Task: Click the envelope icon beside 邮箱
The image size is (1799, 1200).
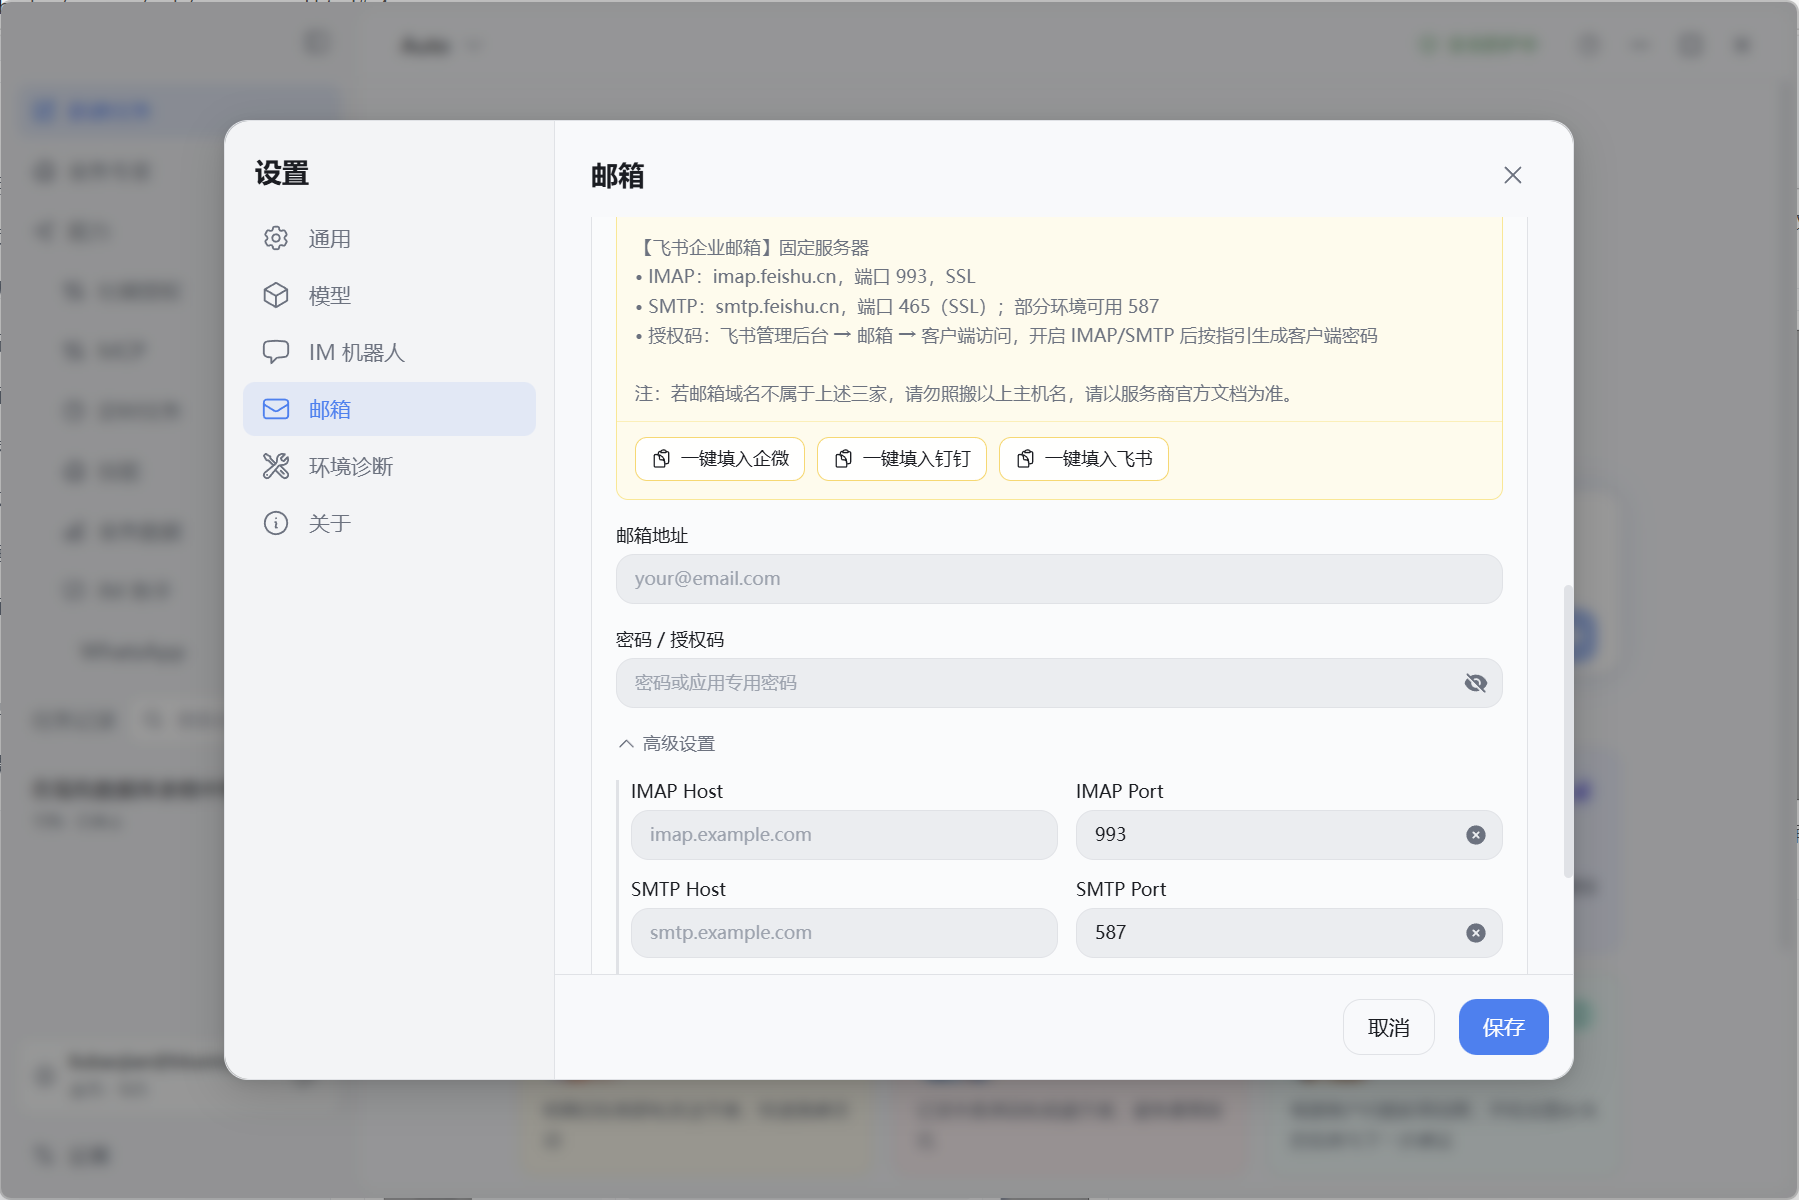Action: coord(276,409)
